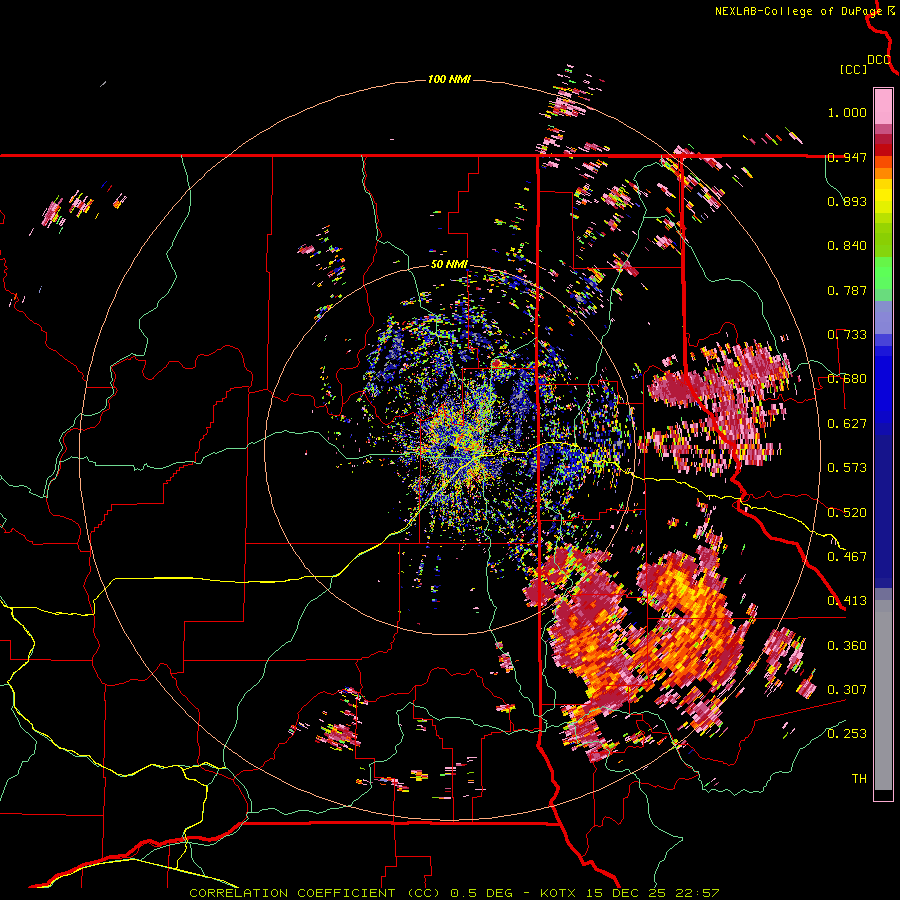This screenshot has width=900, height=900.
Task: Click the 0.787 scale value
Action: pos(847,290)
